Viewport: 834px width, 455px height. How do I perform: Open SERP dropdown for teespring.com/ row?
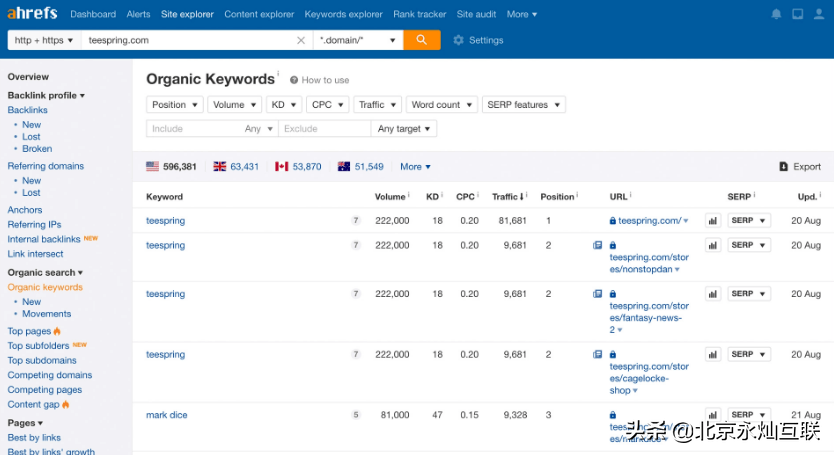(748, 220)
